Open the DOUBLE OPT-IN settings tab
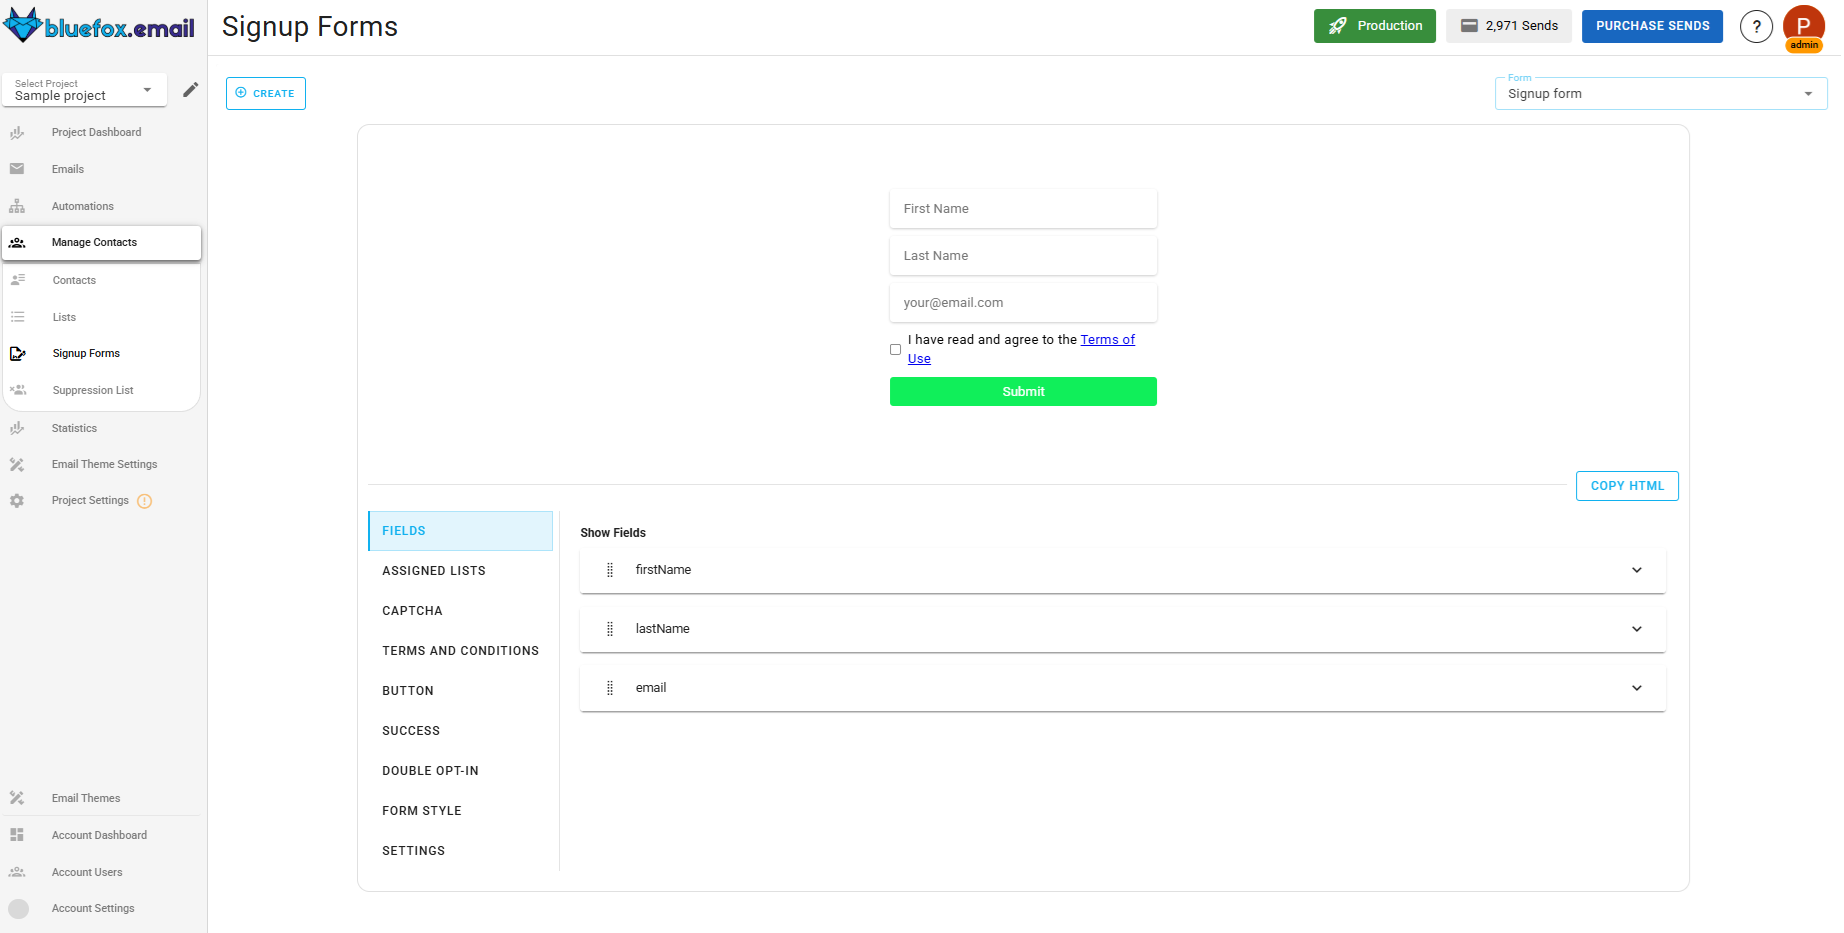Screen dimensions: 1844x933 click(x=430, y=770)
